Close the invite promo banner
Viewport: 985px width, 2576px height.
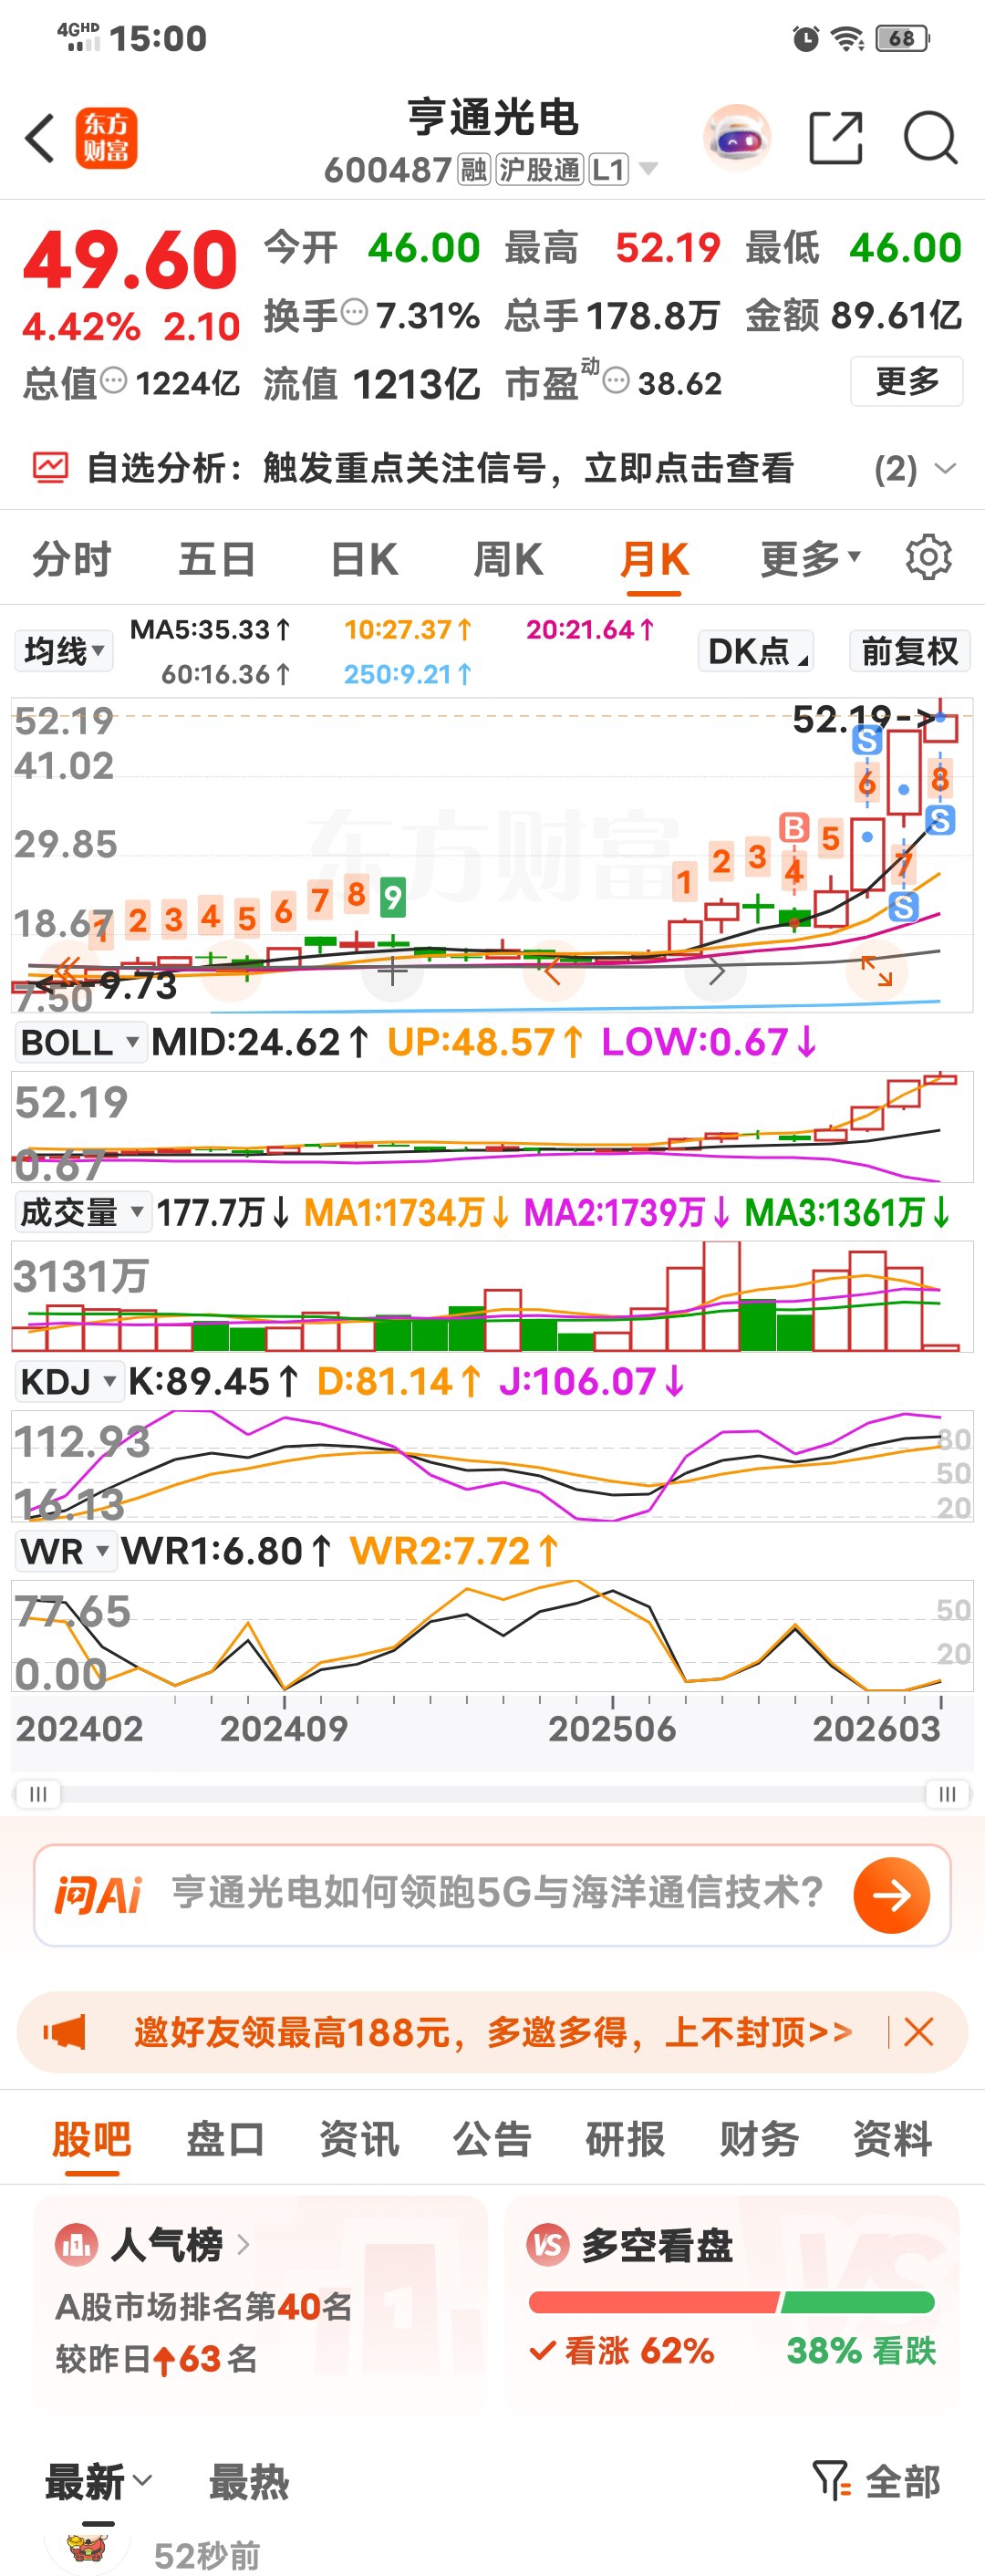[919, 2032]
